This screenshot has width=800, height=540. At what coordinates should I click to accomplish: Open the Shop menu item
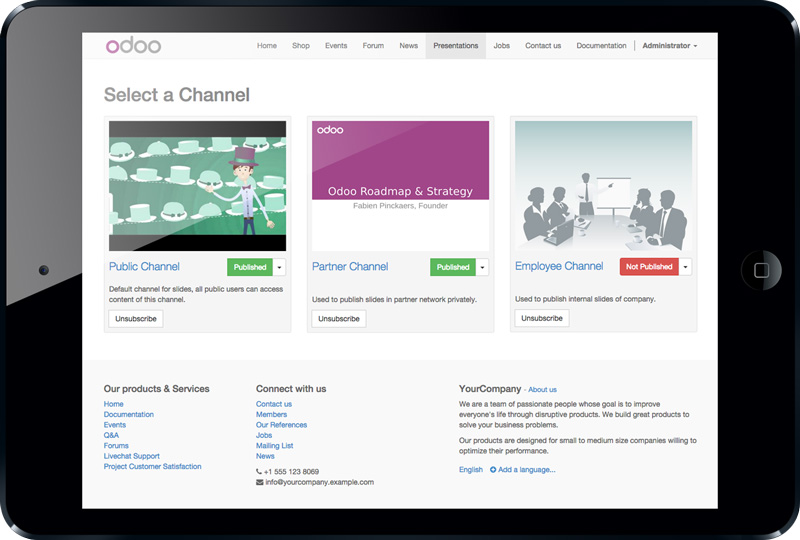pos(301,45)
